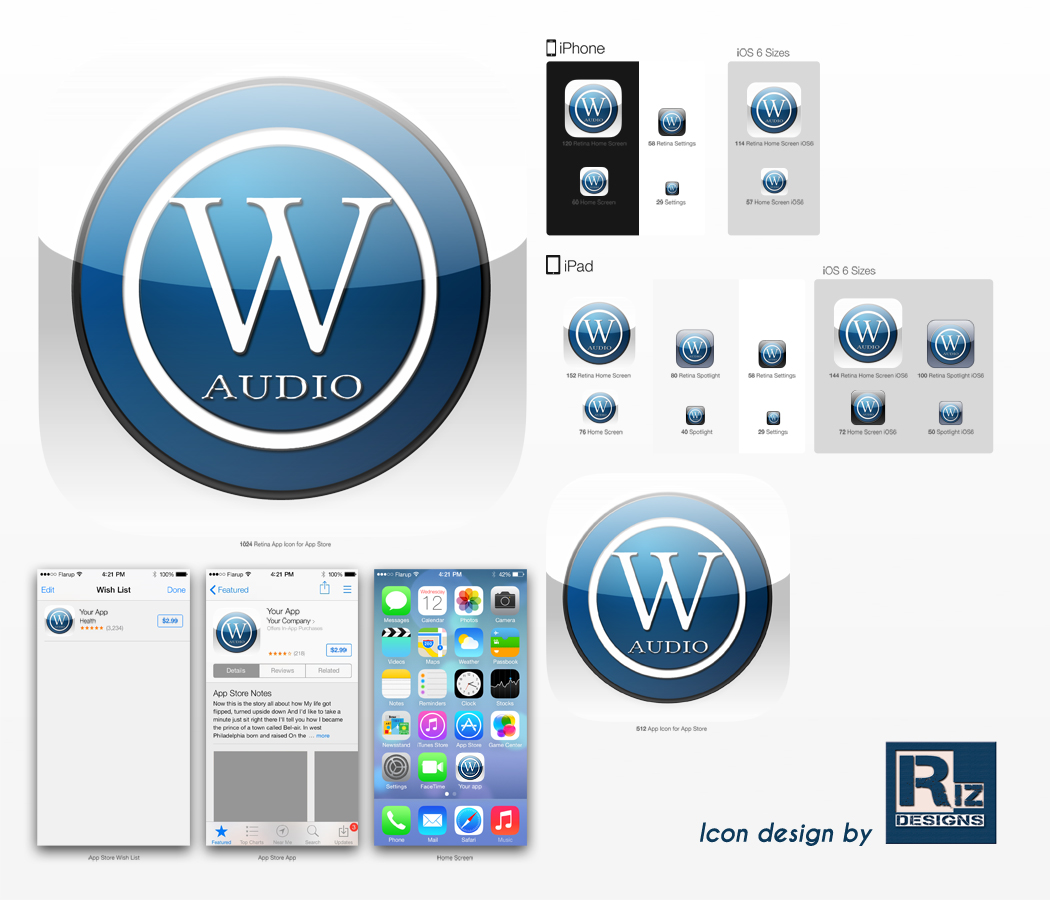Open the App Store icon on Home Screen
Viewport: 1050px width, 900px height.
click(x=467, y=727)
